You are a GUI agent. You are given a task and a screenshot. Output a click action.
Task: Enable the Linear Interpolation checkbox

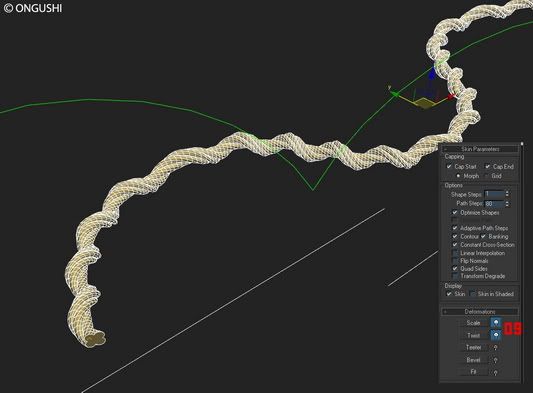(x=455, y=253)
